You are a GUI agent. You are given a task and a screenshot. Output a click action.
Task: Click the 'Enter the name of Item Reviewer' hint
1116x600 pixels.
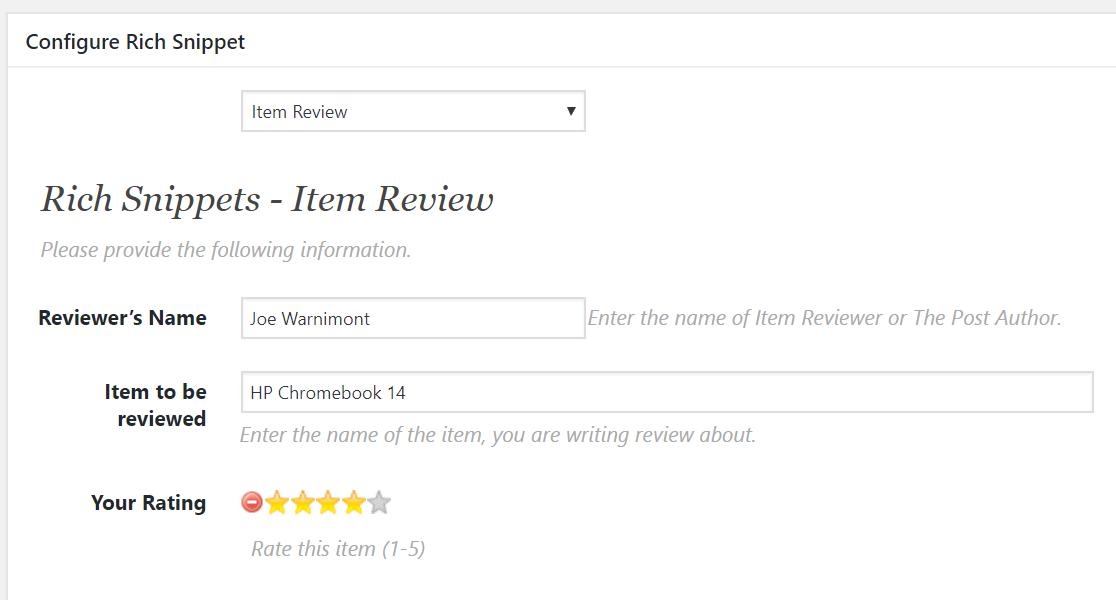(x=823, y=318)
